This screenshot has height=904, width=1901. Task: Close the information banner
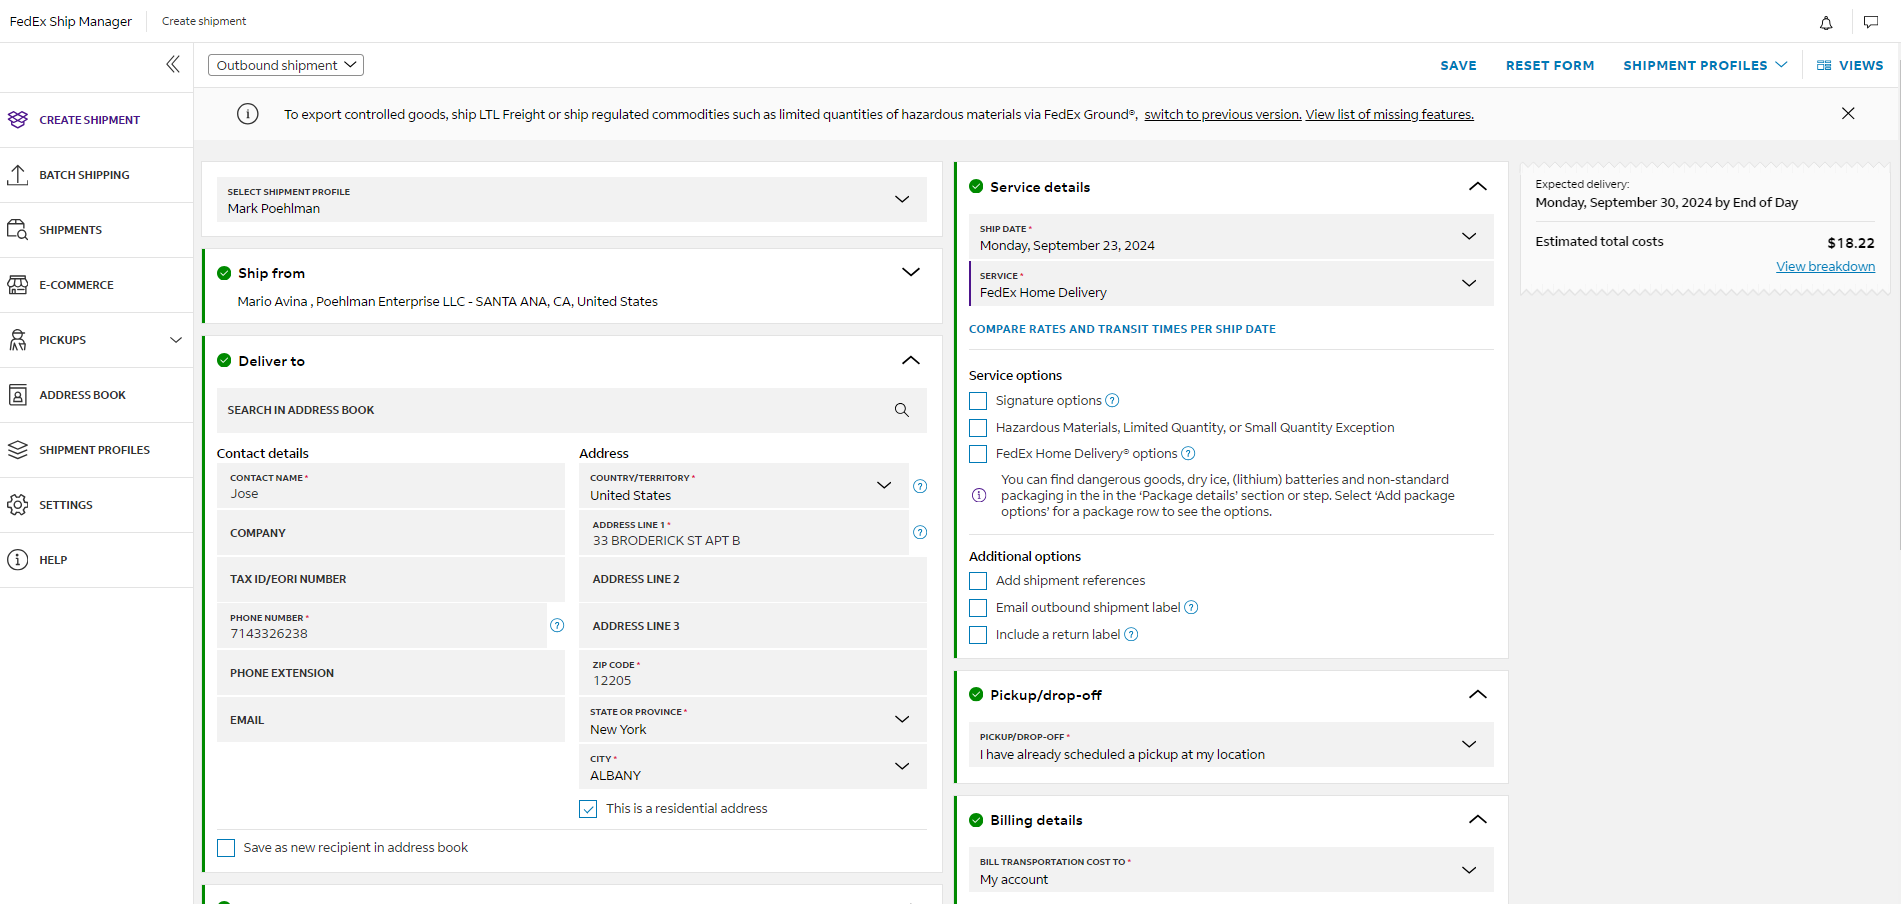tap(1848, 114)
